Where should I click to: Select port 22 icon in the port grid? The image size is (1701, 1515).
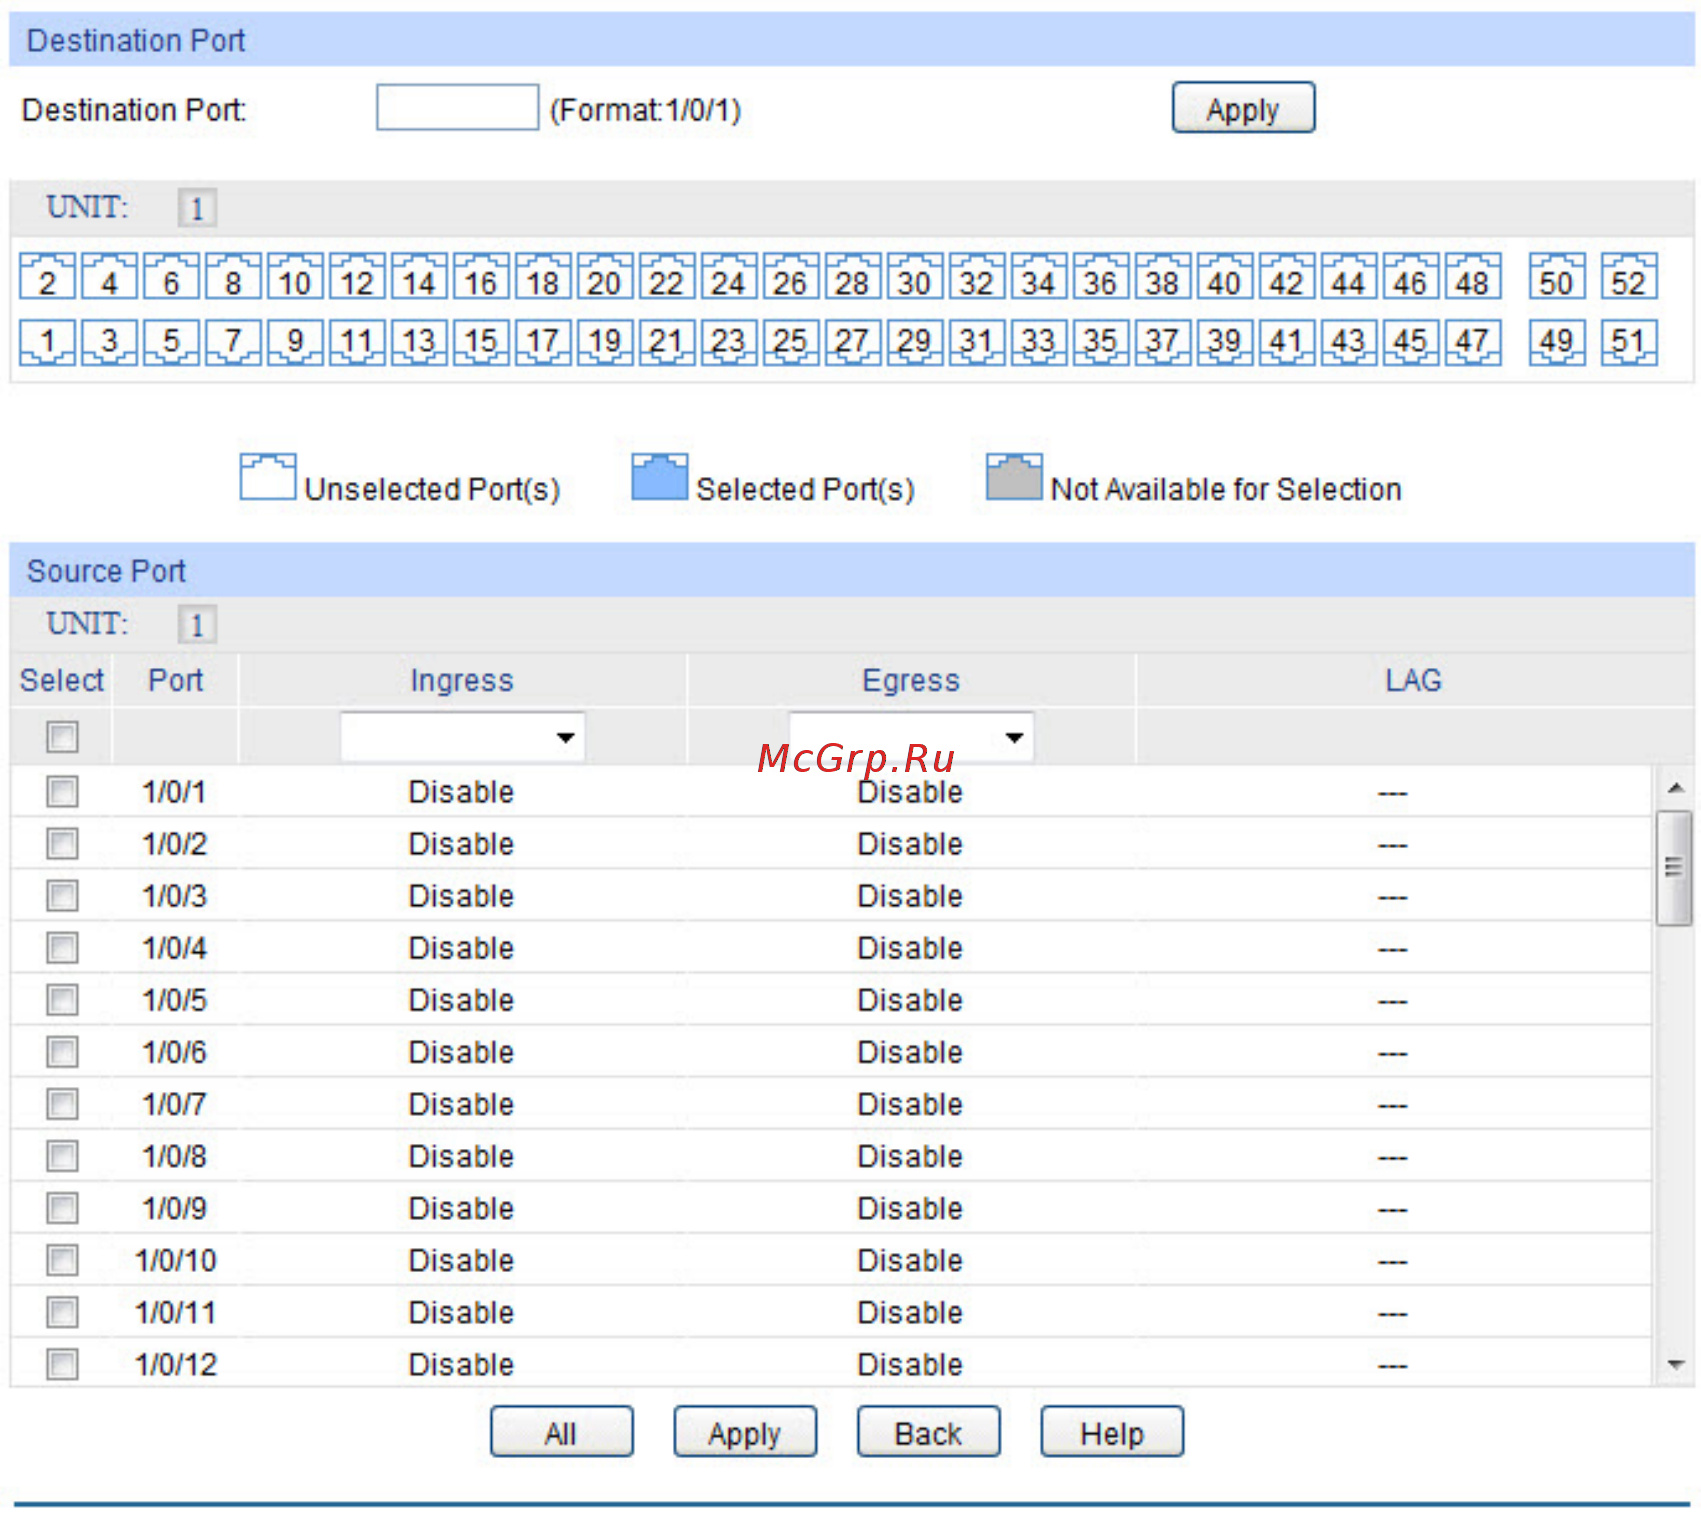[667, 277]
